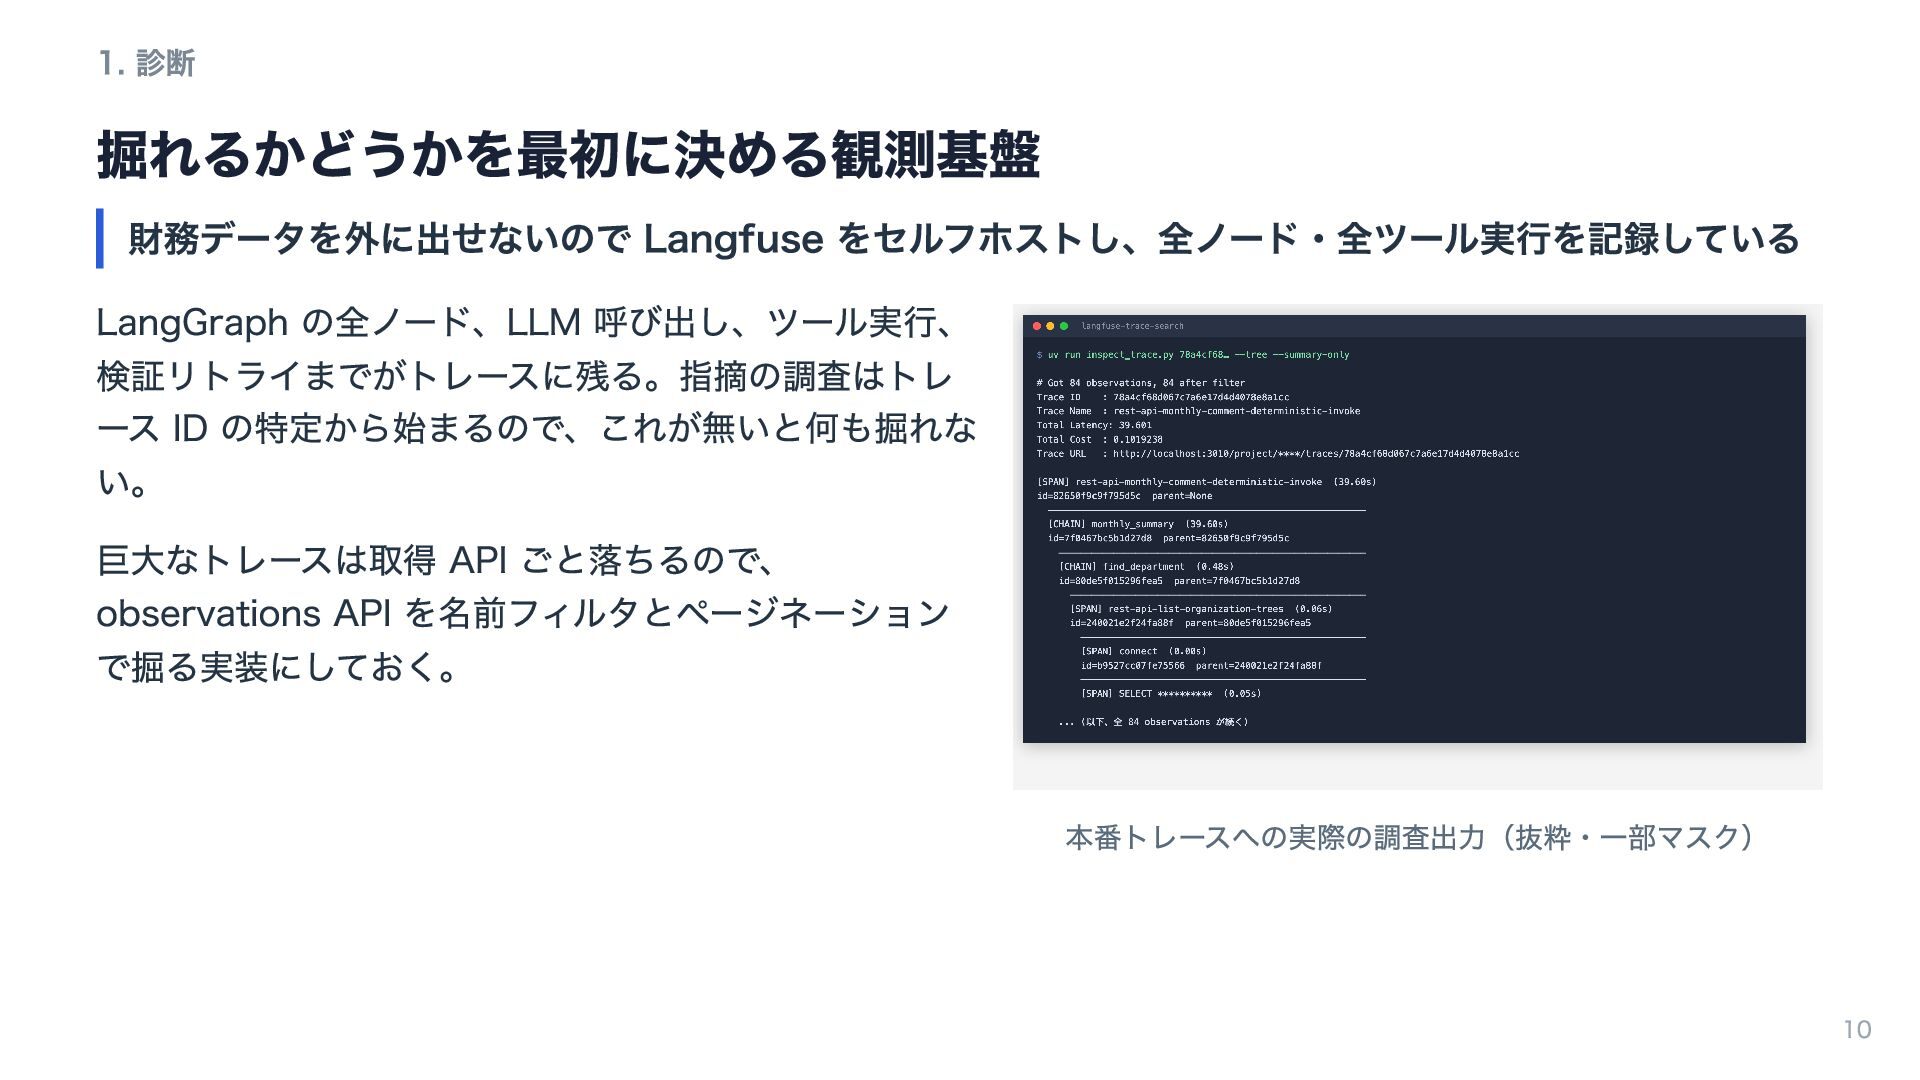Click the section label "1. 診断"
The height and width of the screenshot is (1080, 1920).
[146, 63]
